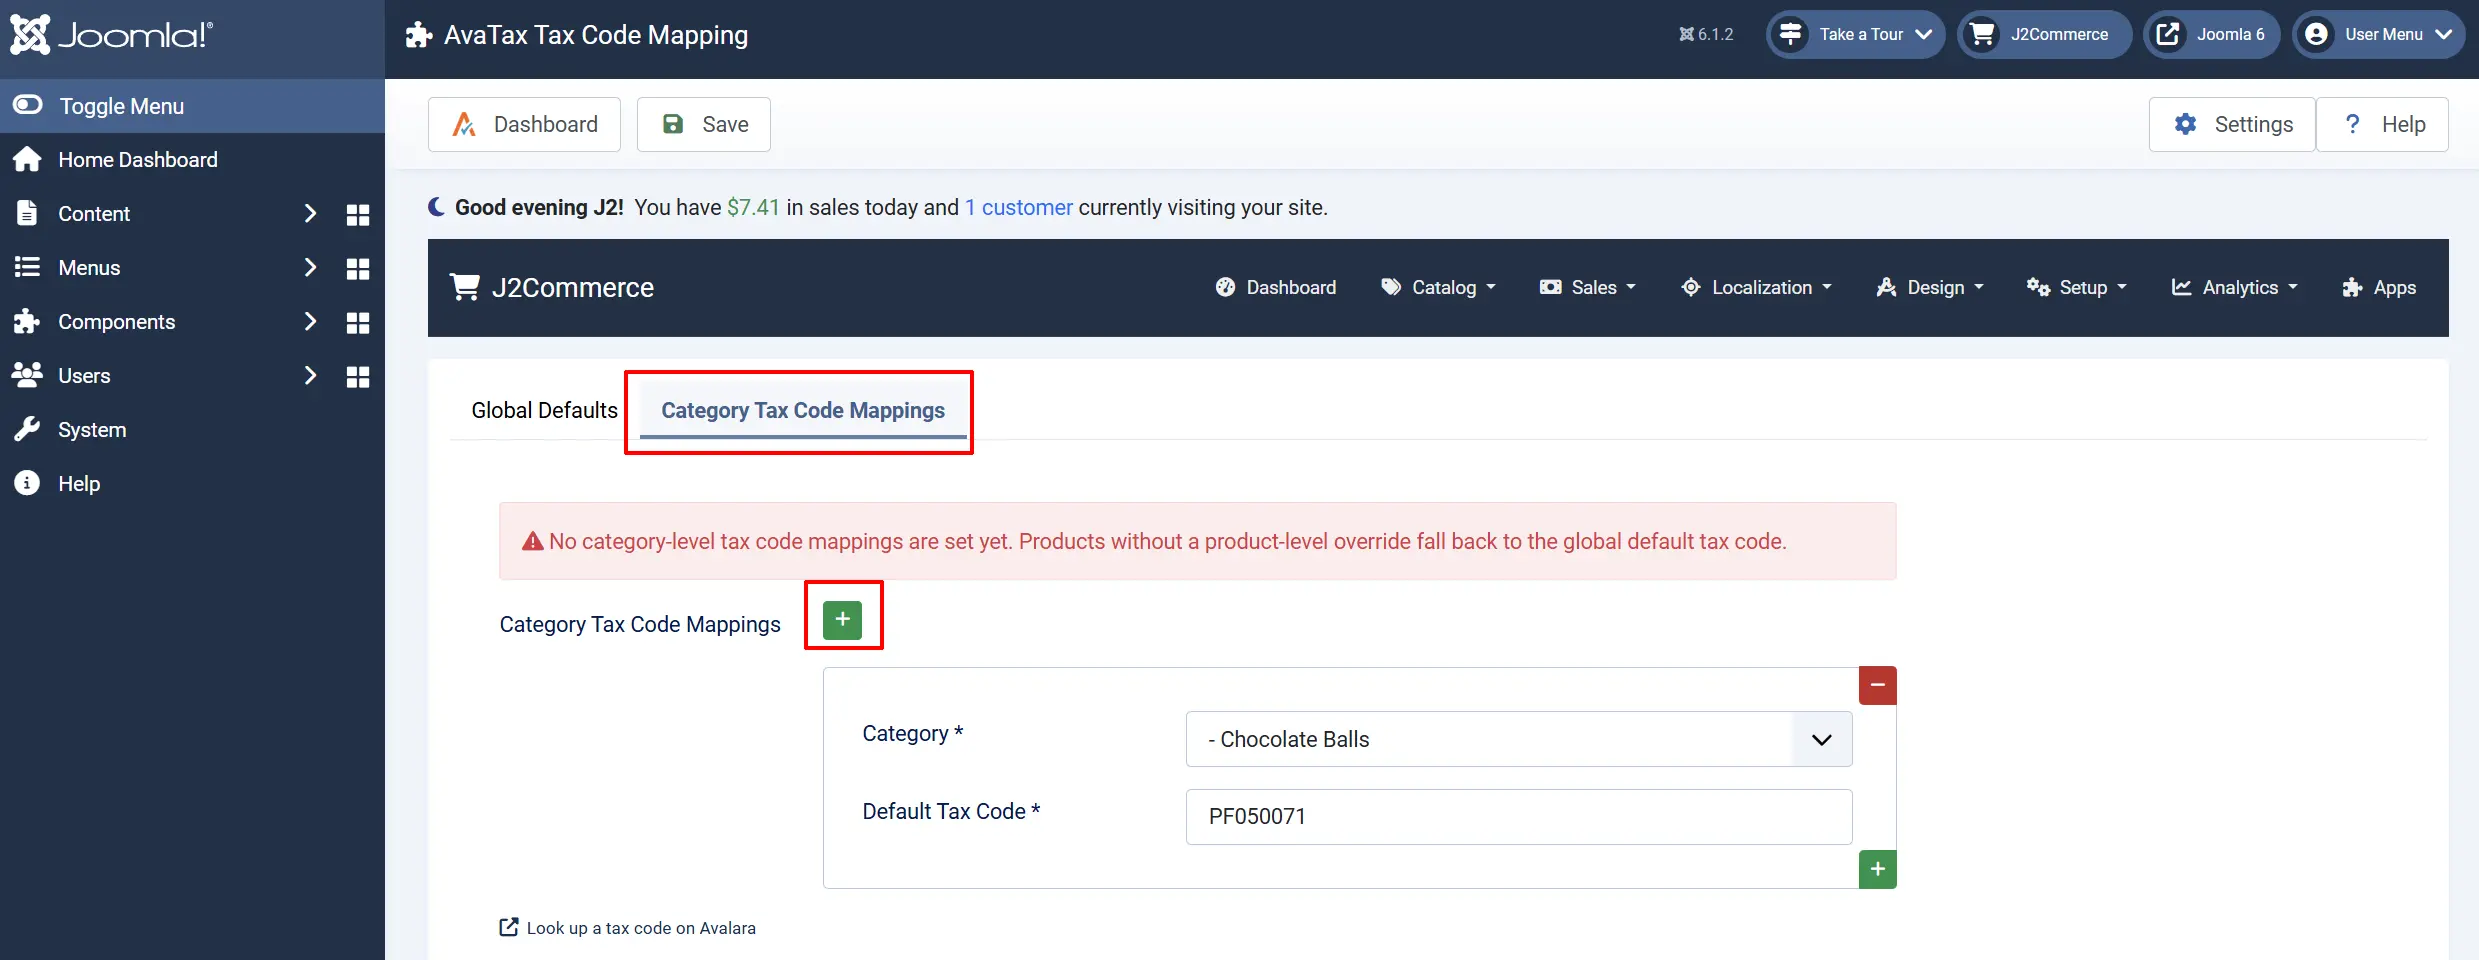Open the 1 customer link
The width and height of the screenshot is (2479, 960).
1019,207
